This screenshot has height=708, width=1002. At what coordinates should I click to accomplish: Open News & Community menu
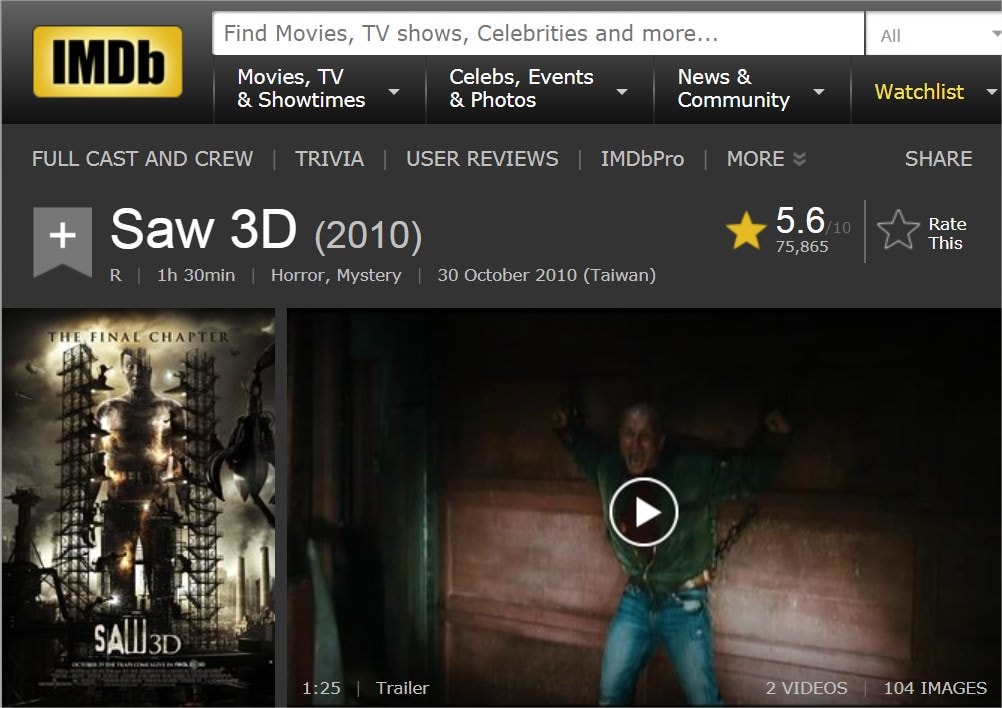750,89
